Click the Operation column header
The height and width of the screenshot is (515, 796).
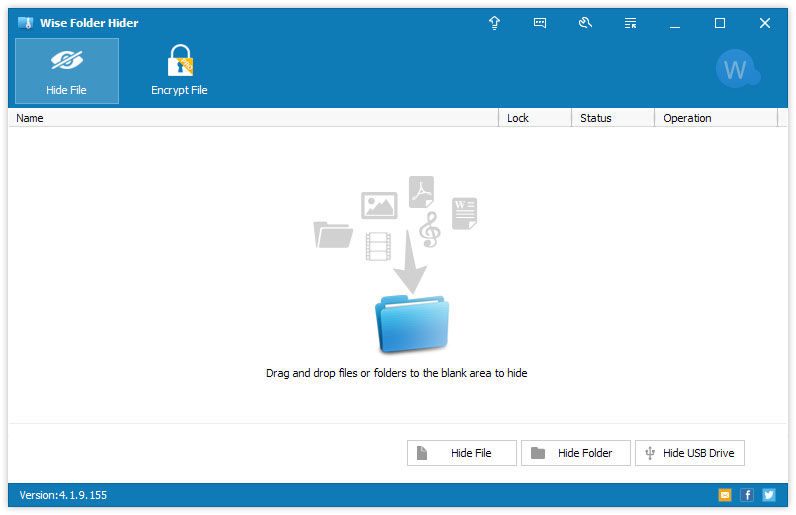716,118
